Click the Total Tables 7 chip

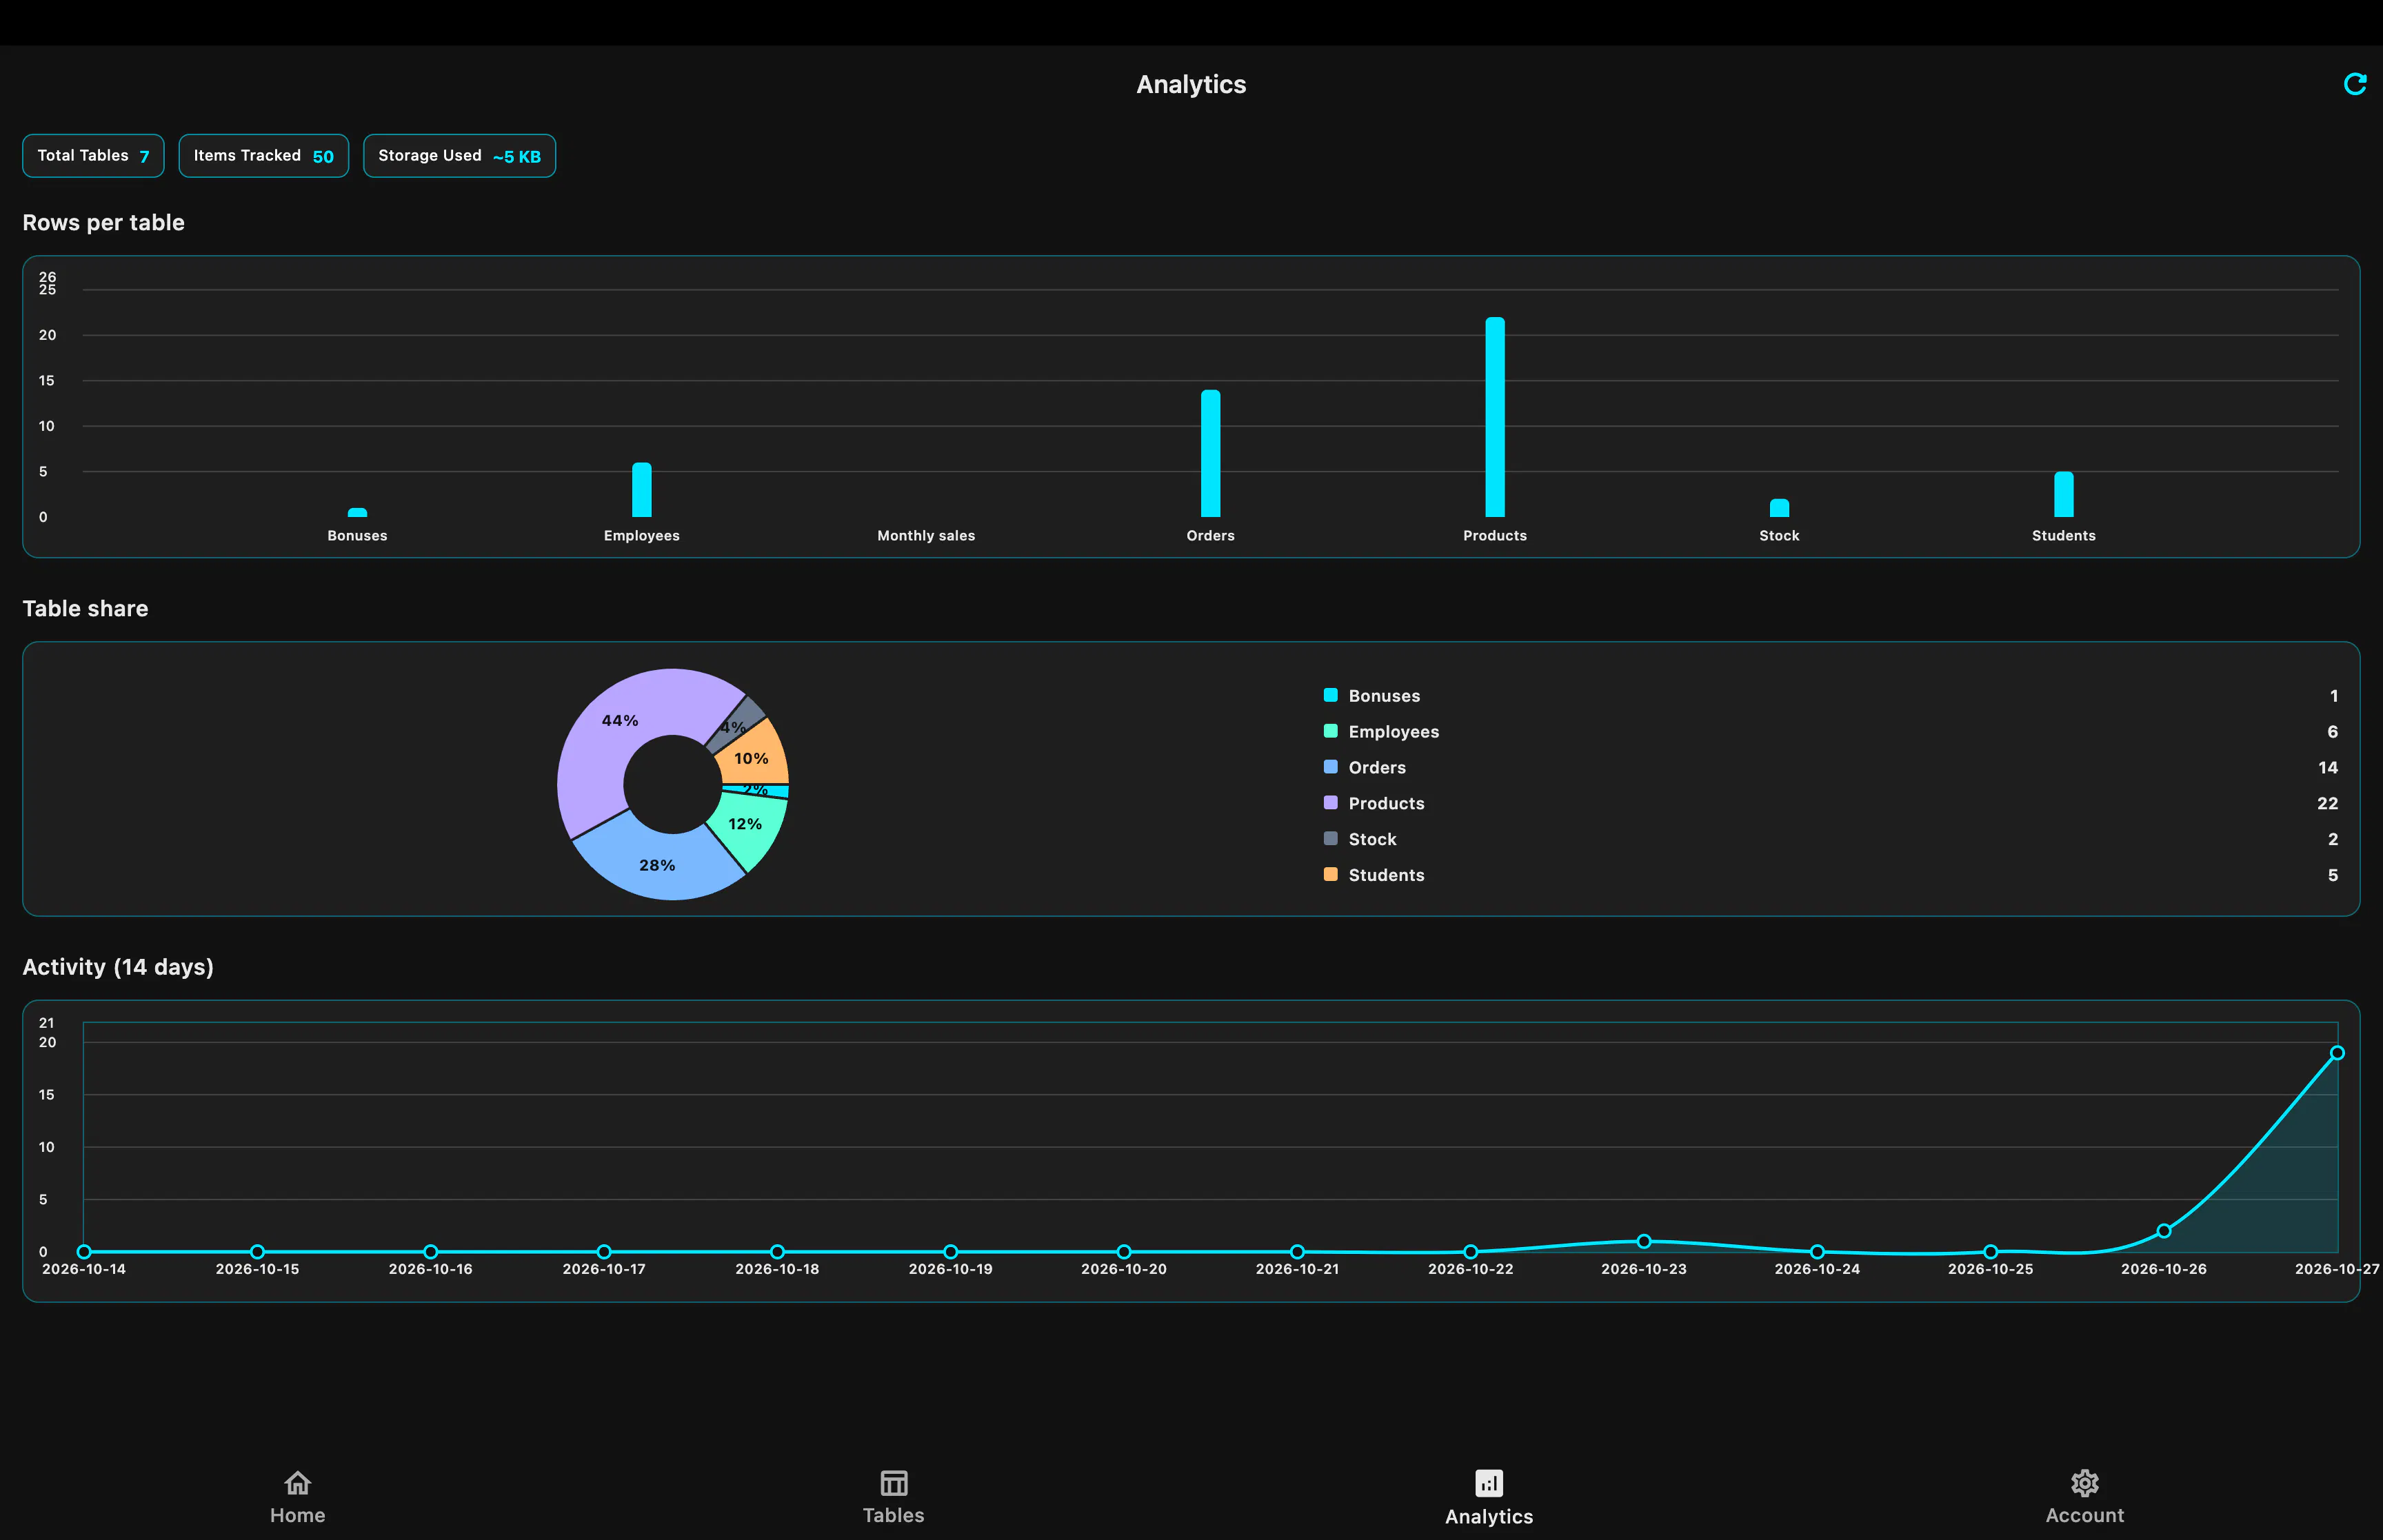coord(93,156)
